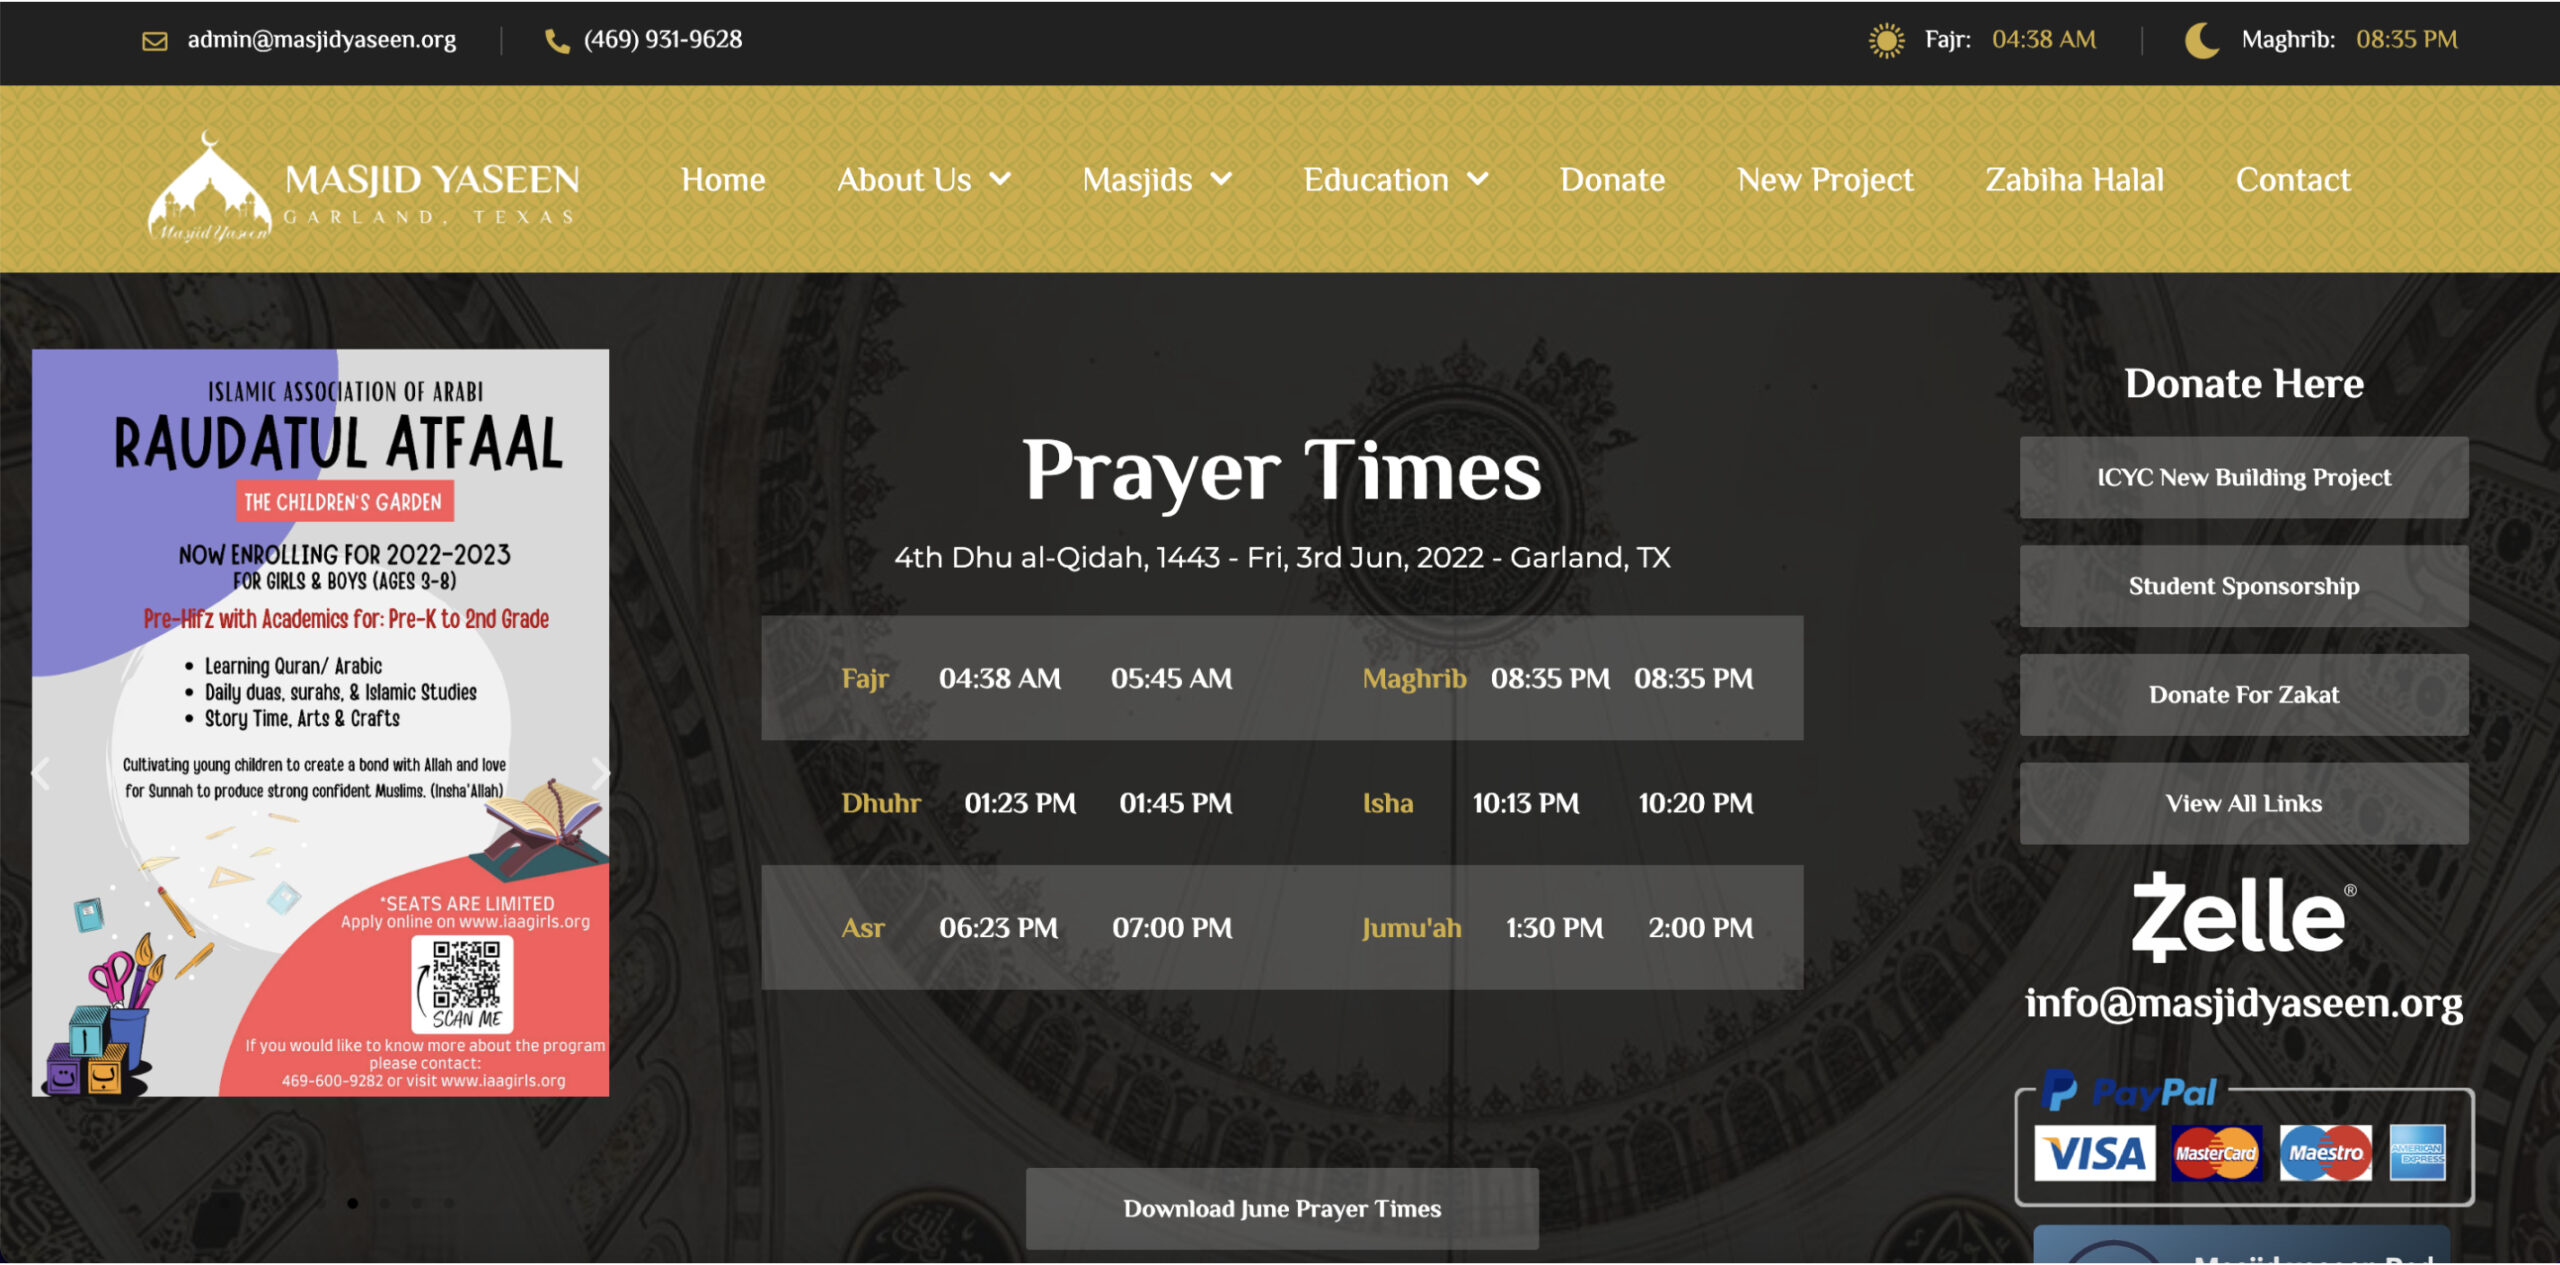This screenshot has width=2560, height=1265.
Task: Go to previous slide with left arrow
Action: (x=41, y=772)
